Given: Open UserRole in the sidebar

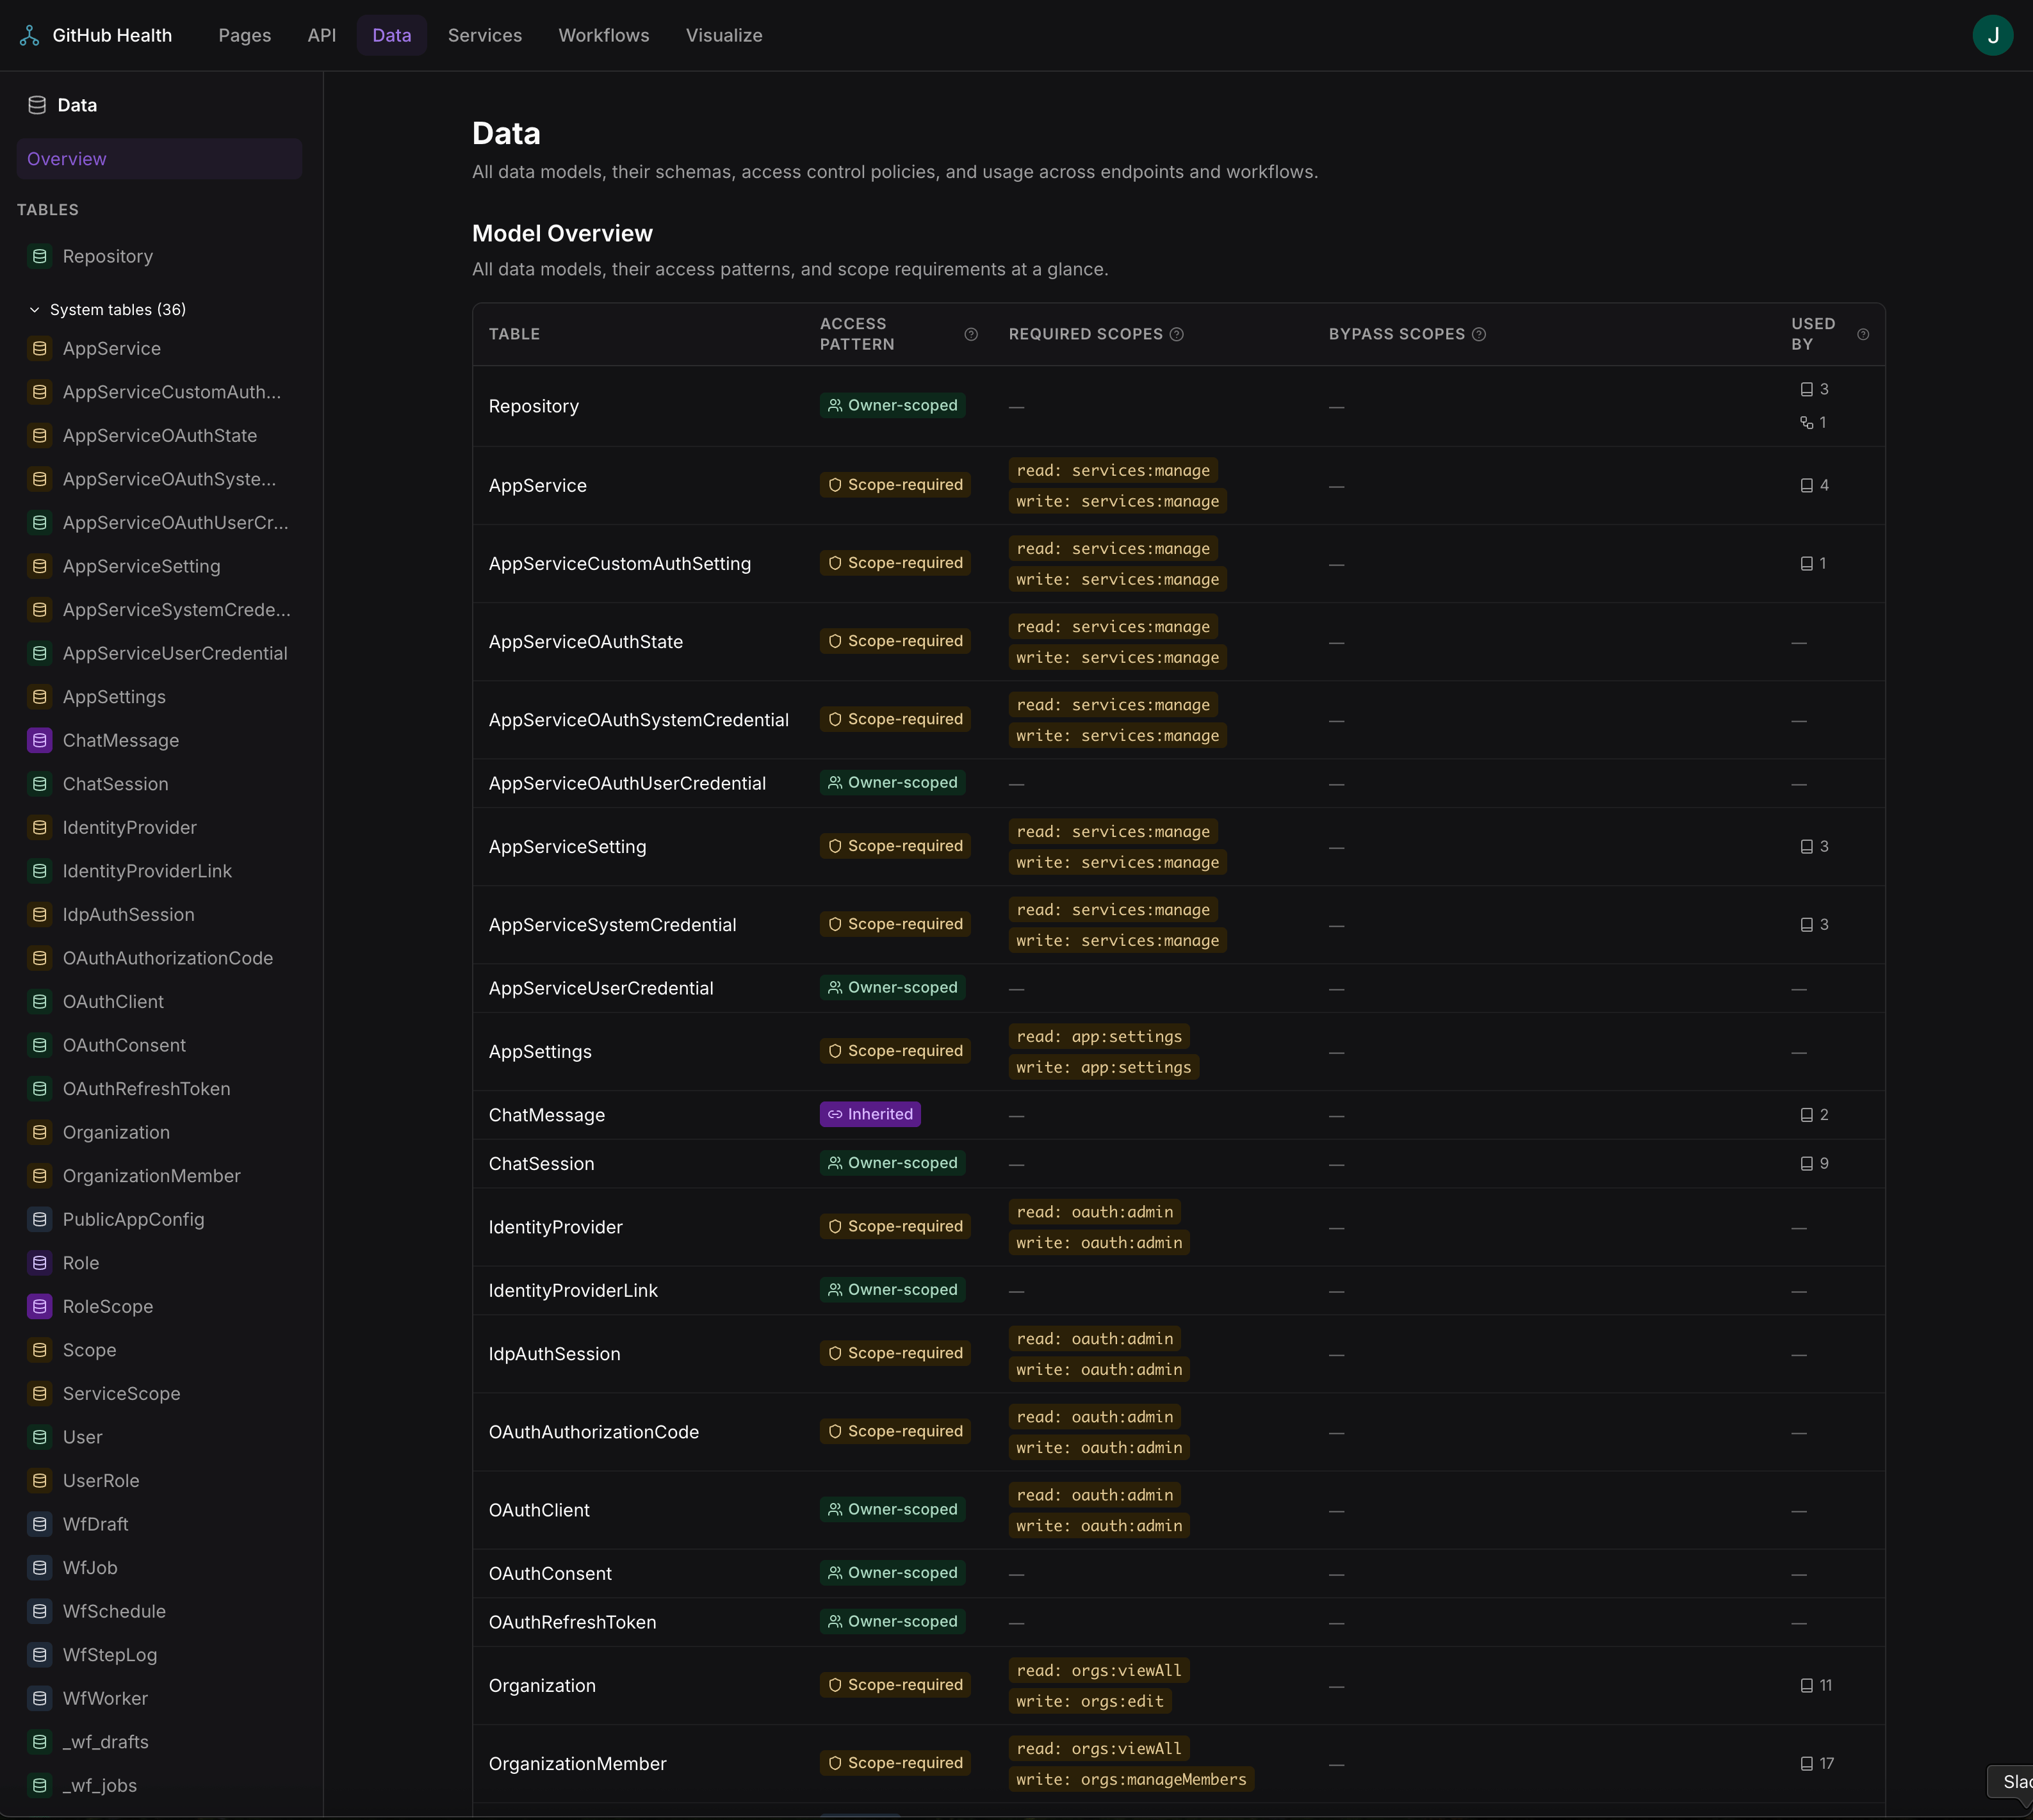Looking at the screenshot, I should coord(159,1480).
